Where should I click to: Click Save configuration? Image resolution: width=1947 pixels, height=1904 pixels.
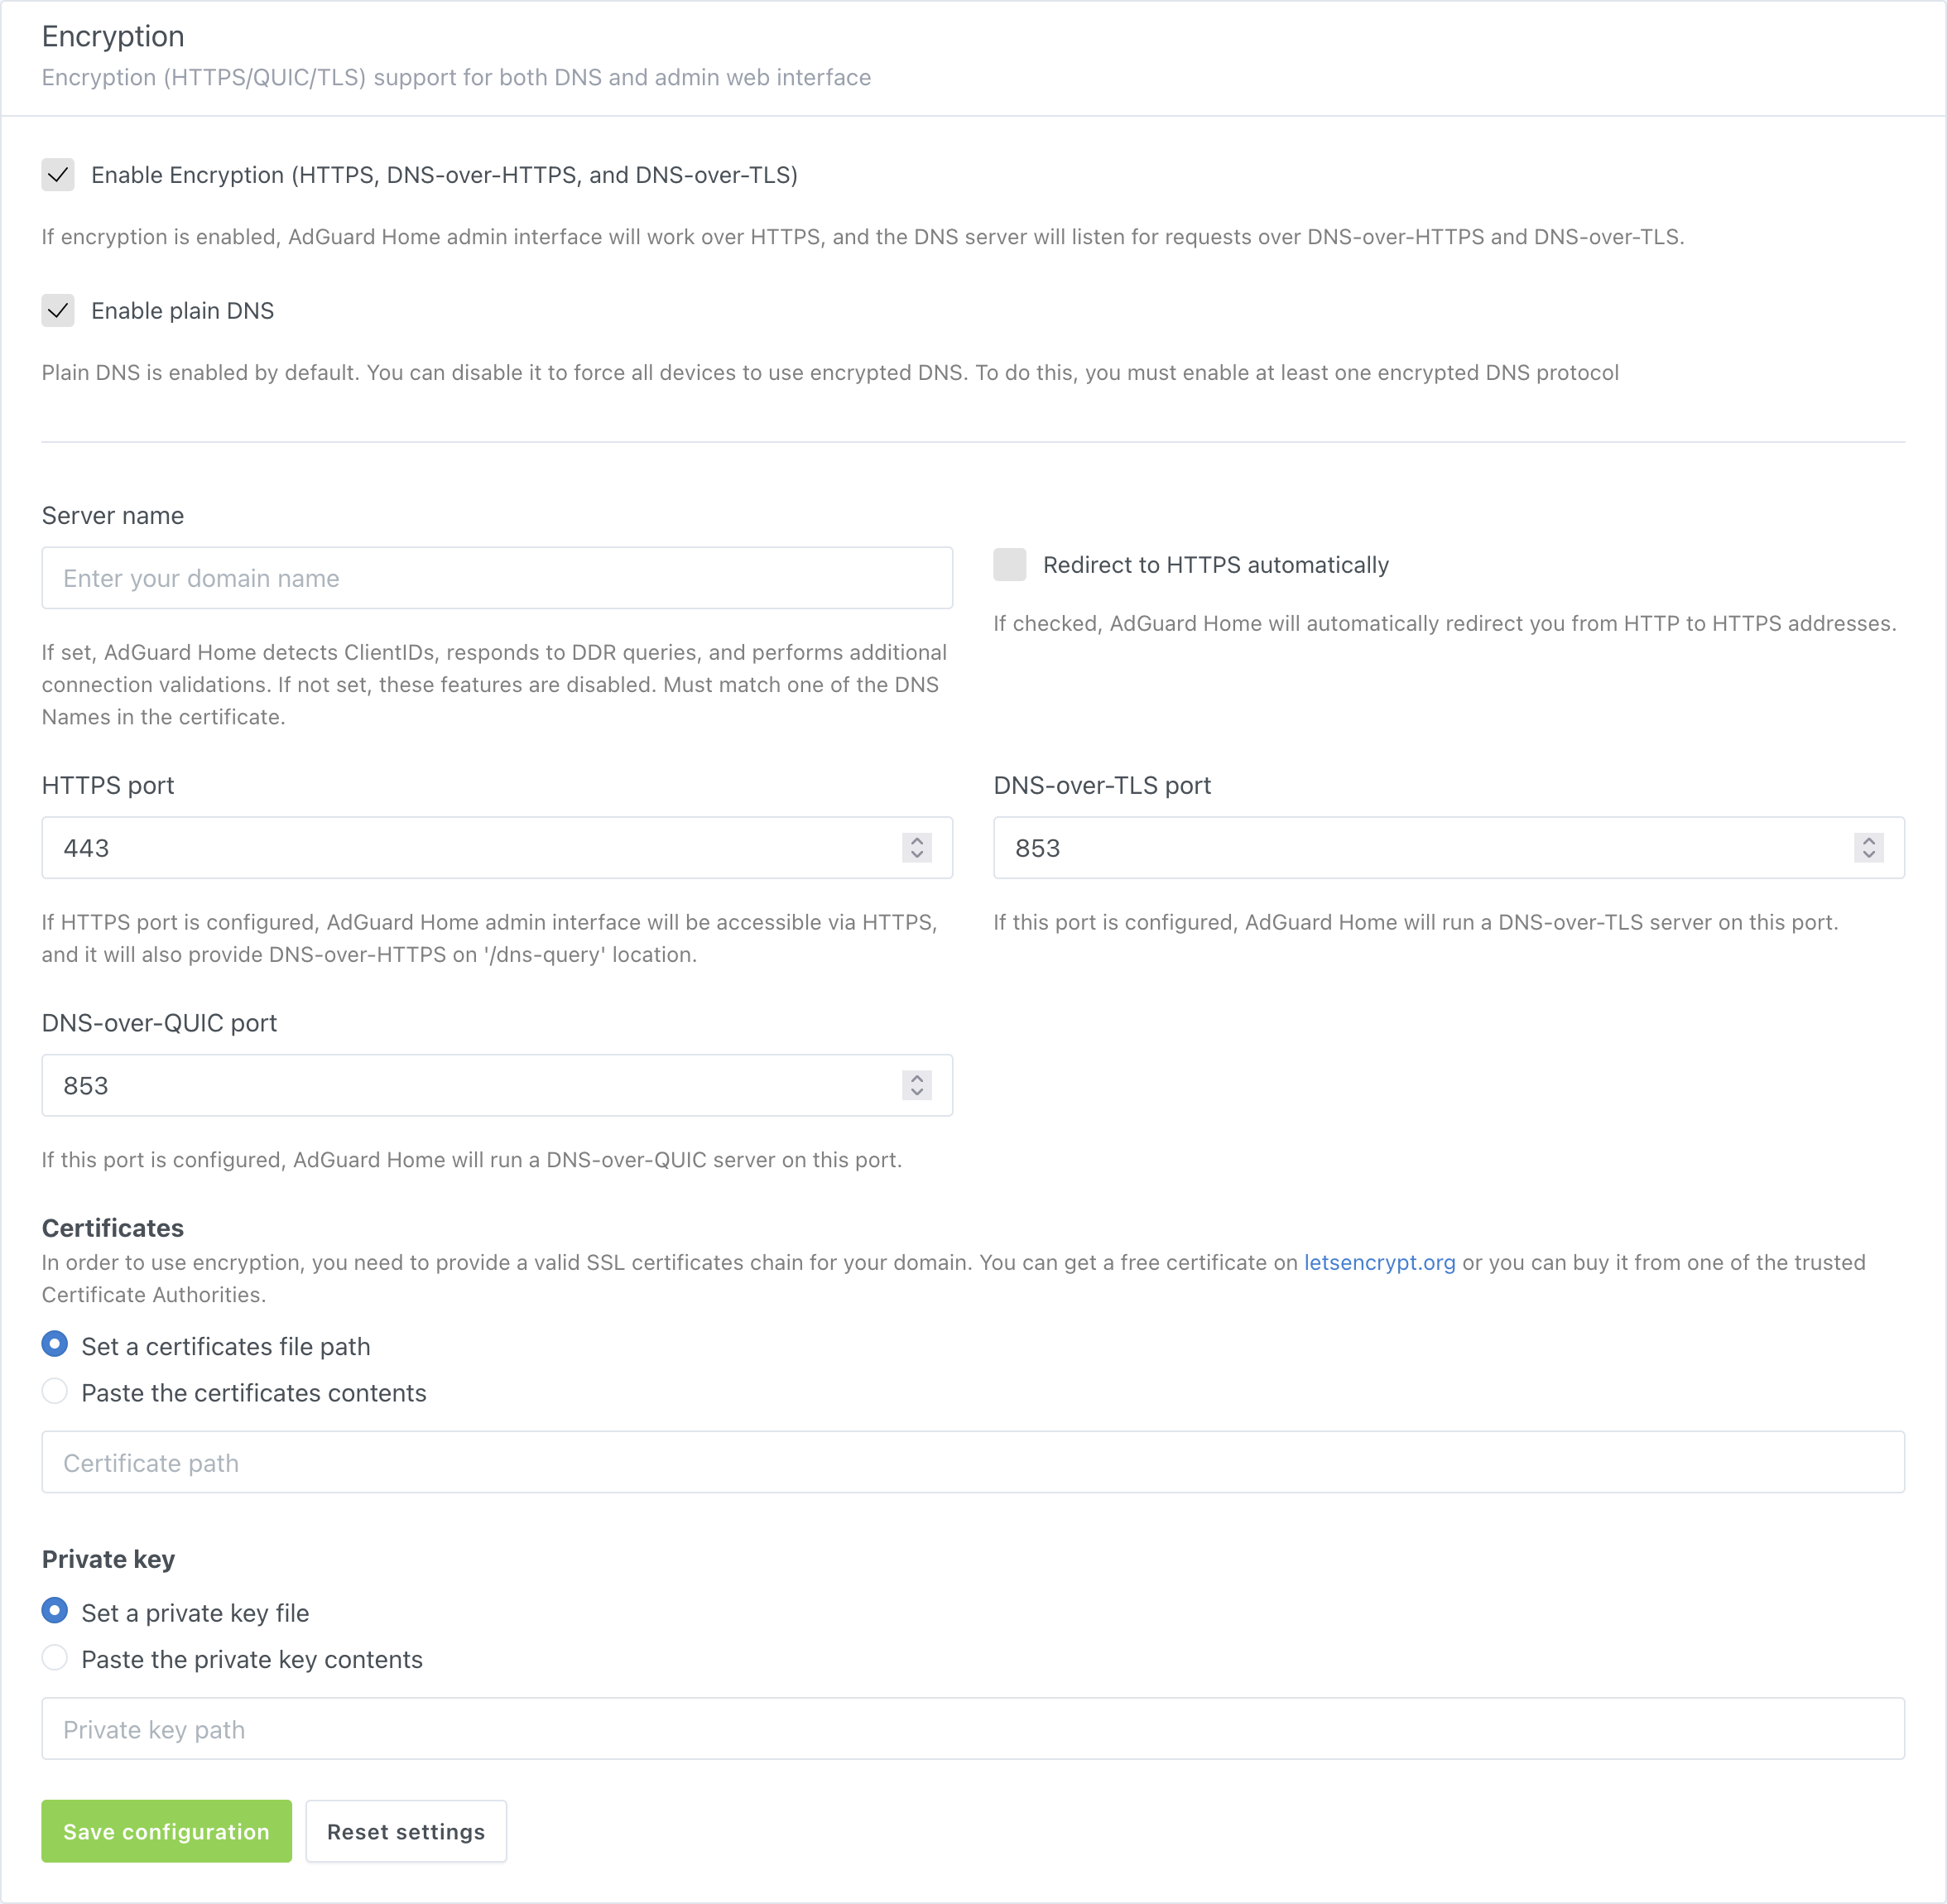pos(166,1831)
